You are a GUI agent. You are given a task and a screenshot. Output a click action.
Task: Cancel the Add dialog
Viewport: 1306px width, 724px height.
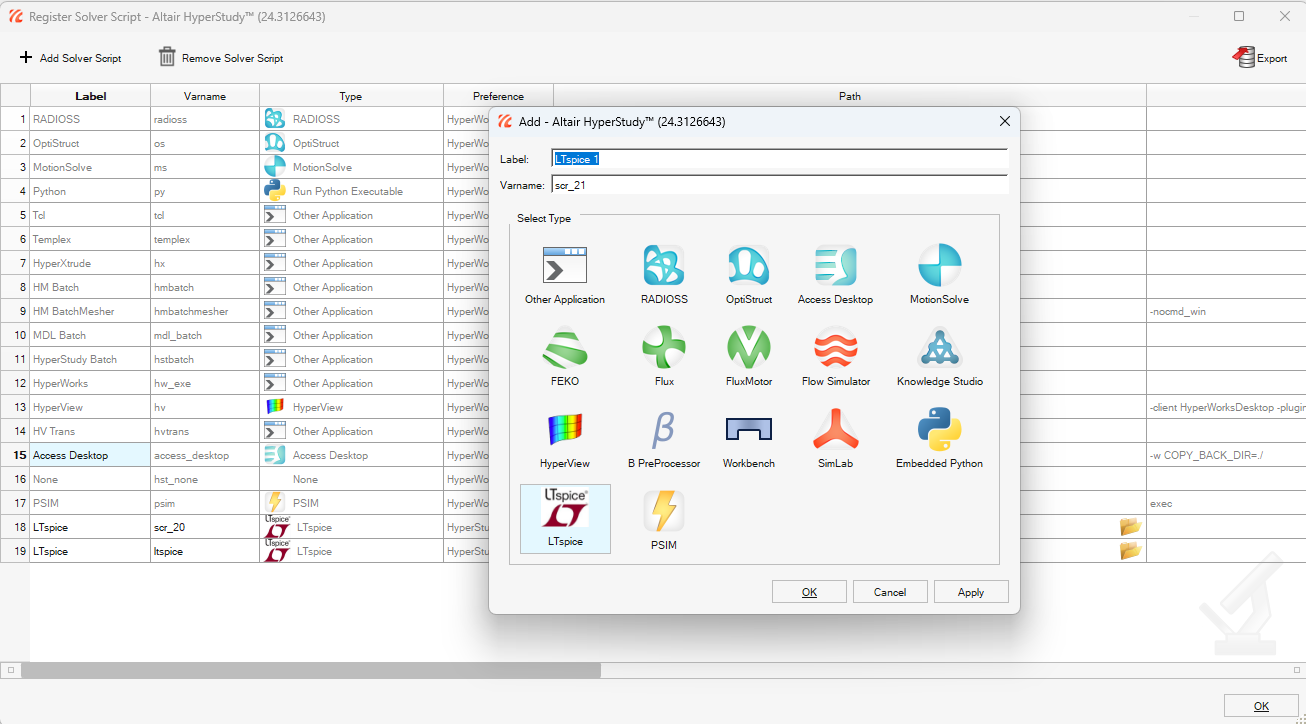(x=890, y=592)
